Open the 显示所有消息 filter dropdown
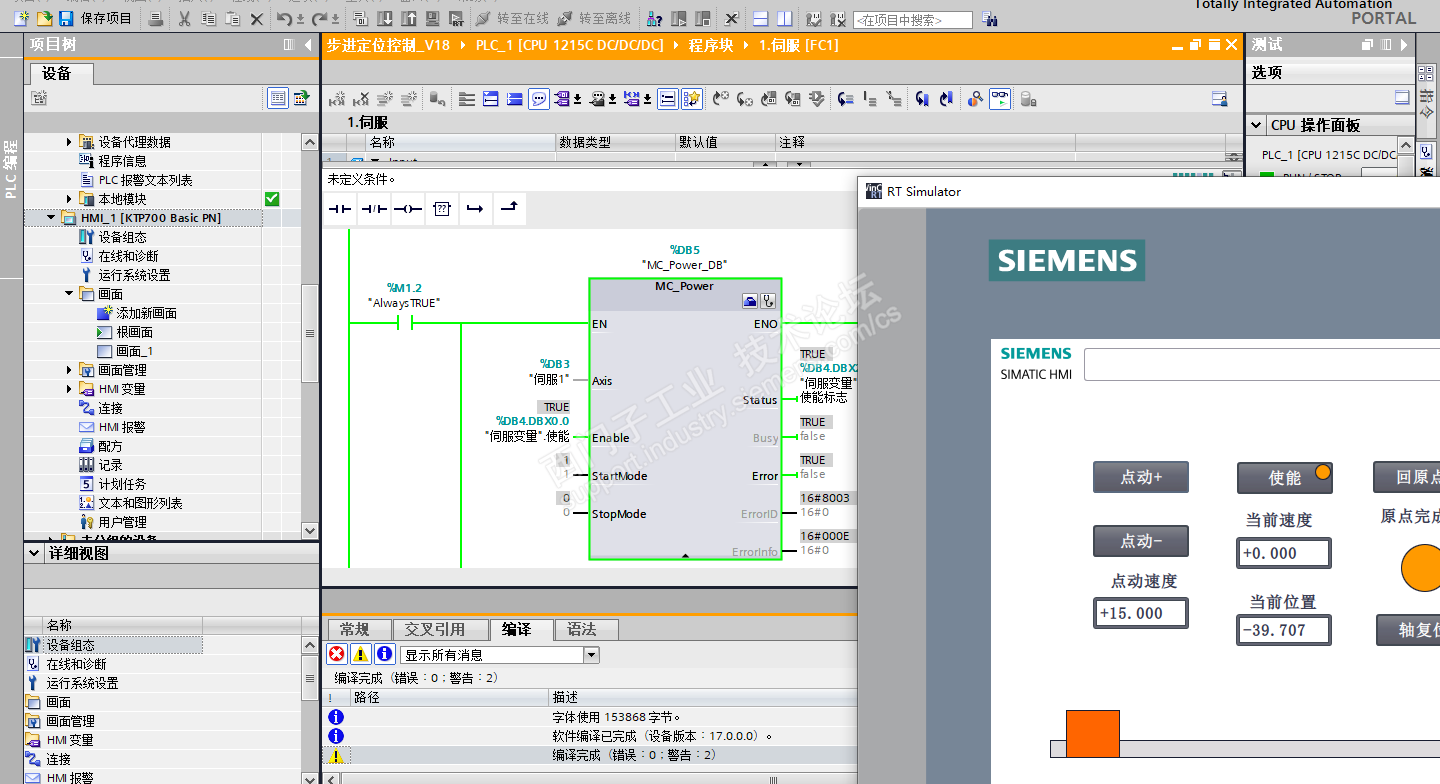Screen dimensions: 1440x784 click(x=591, y=655)
